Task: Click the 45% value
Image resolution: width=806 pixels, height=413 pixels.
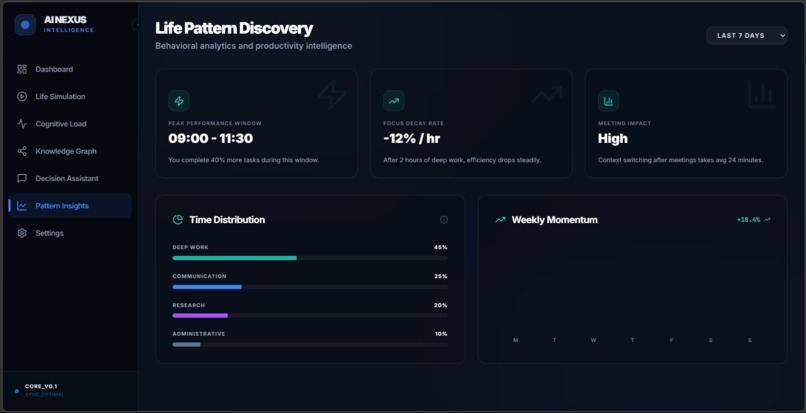Action: tap(441, 247)
